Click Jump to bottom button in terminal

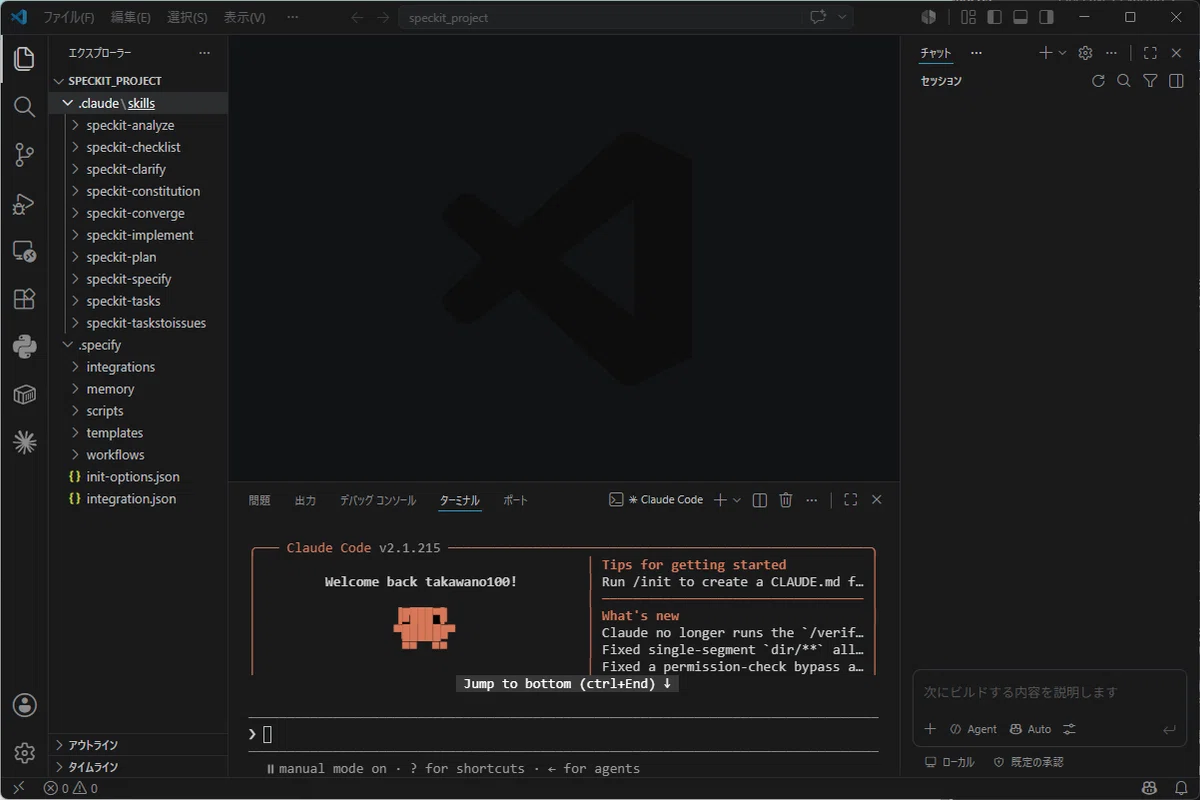pos(567,684)
